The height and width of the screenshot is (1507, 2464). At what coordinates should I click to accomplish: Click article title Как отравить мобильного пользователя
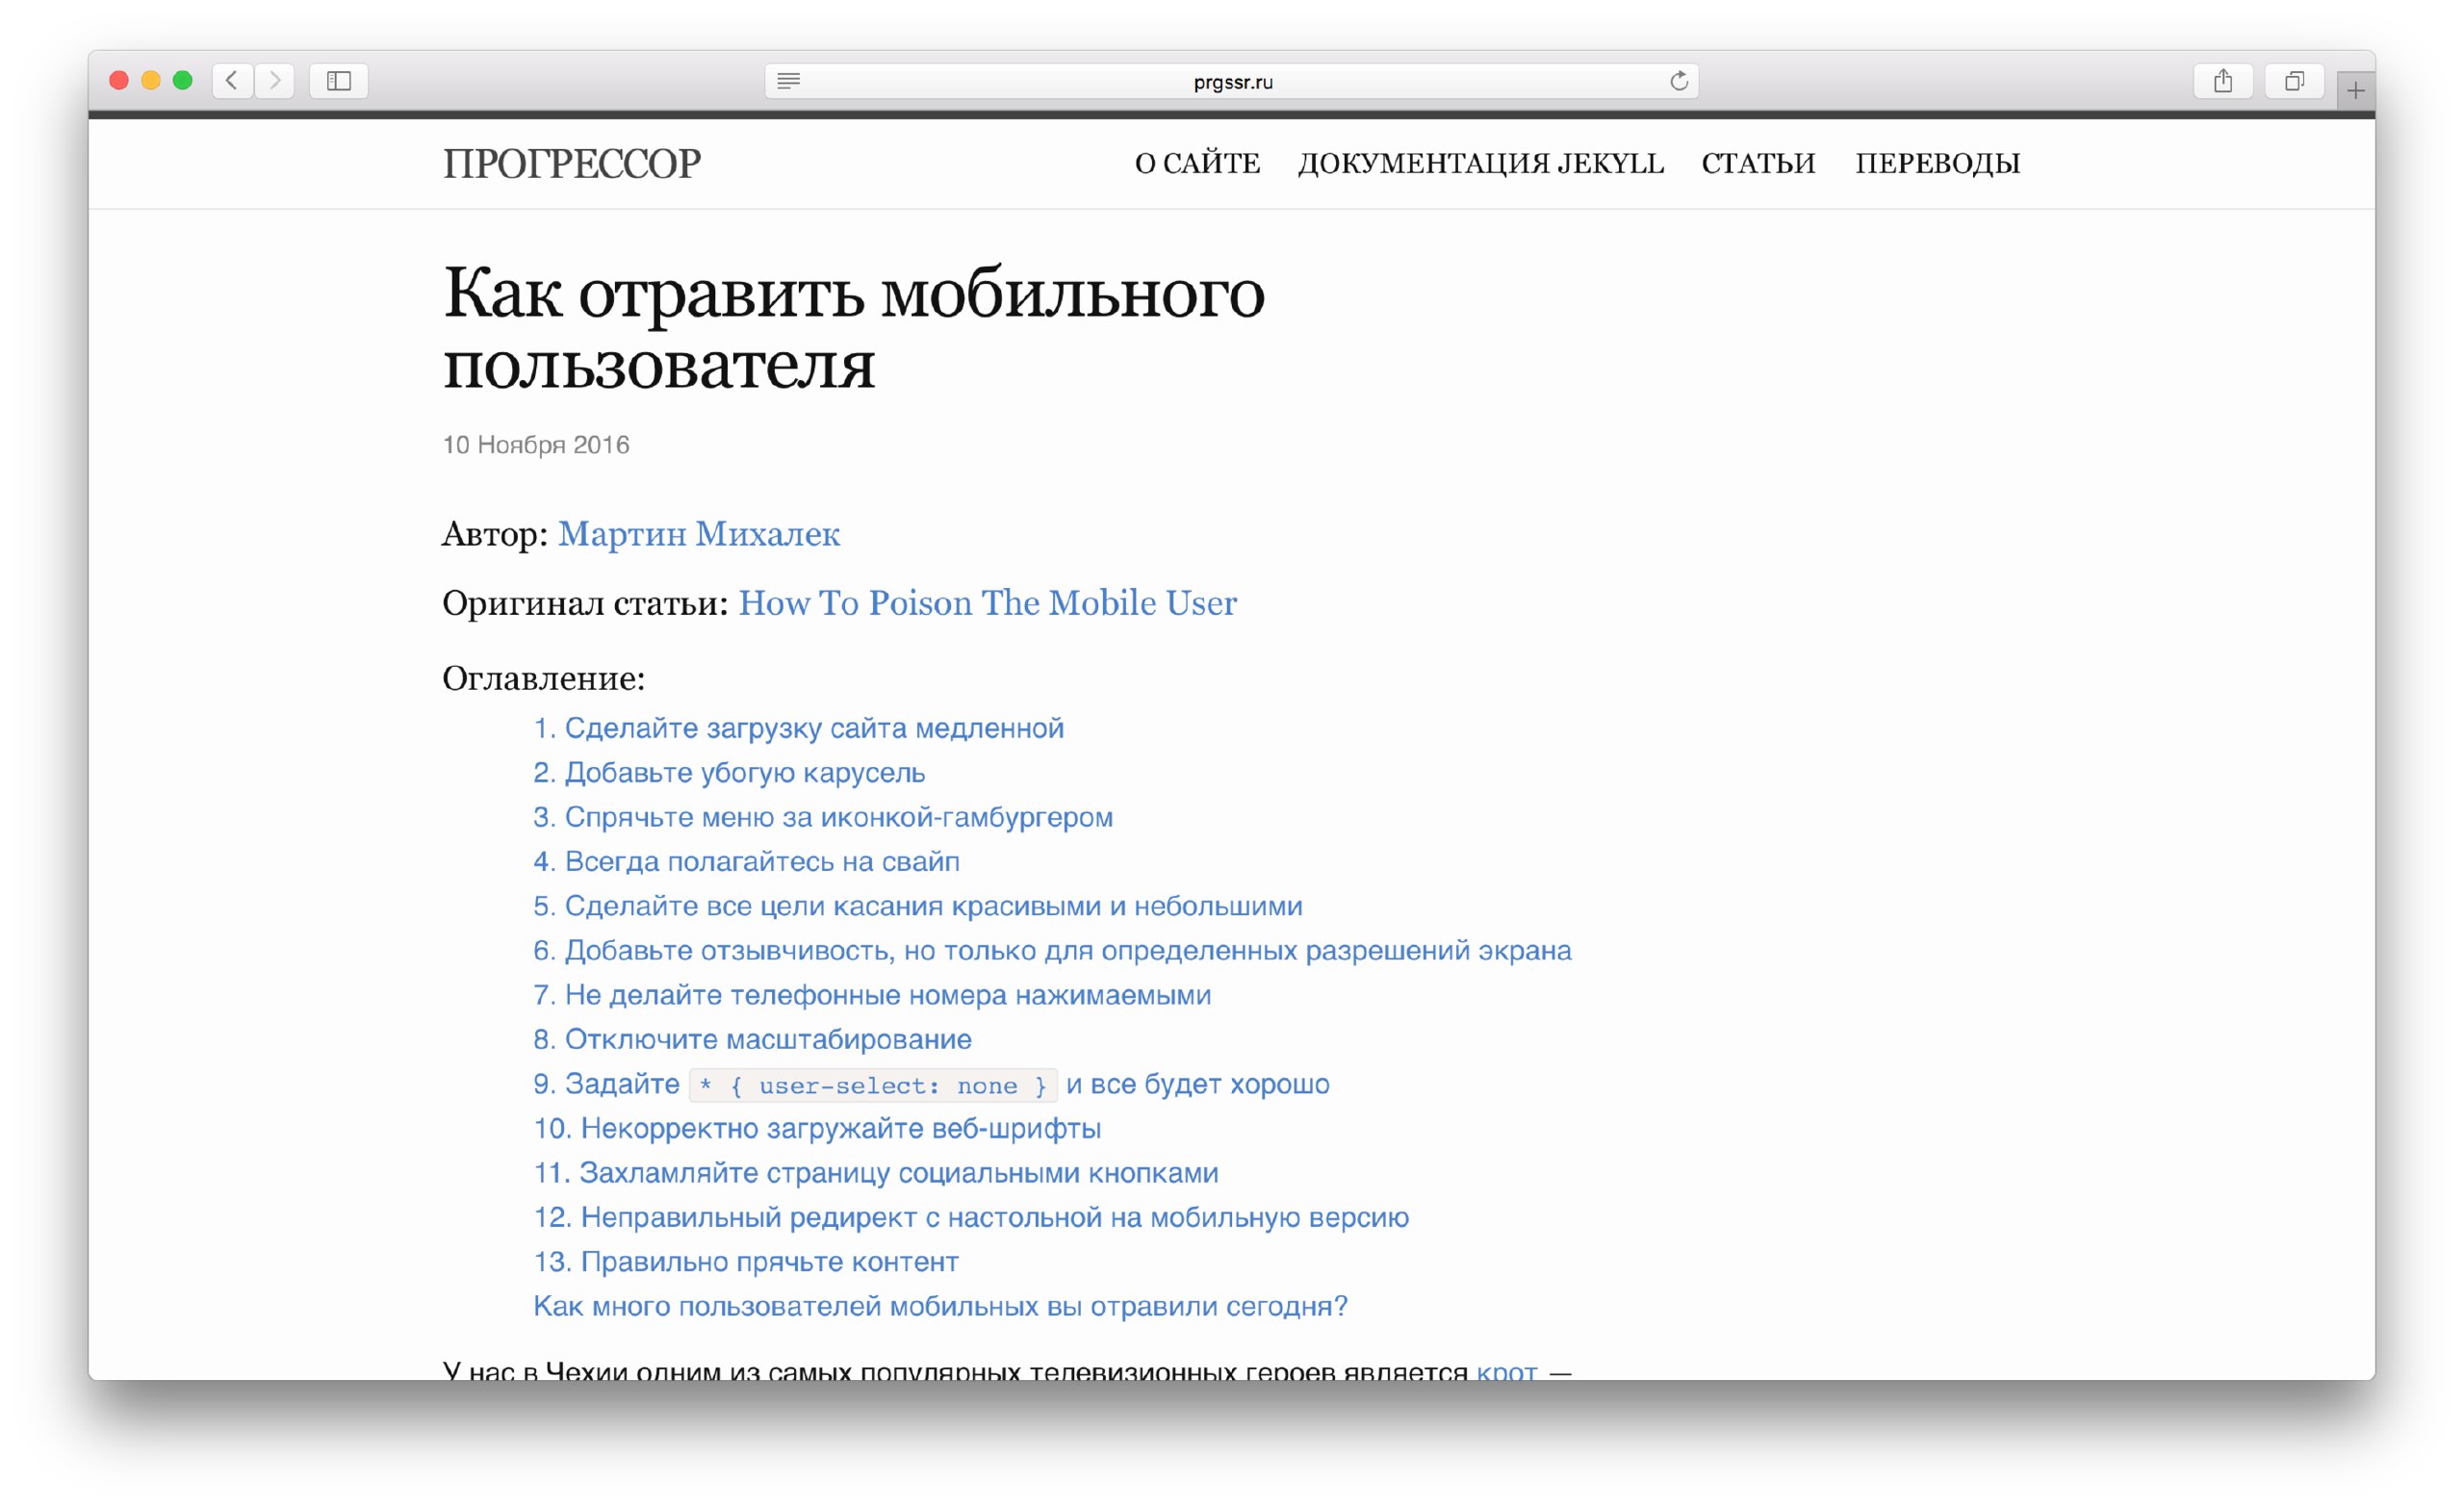853,330
